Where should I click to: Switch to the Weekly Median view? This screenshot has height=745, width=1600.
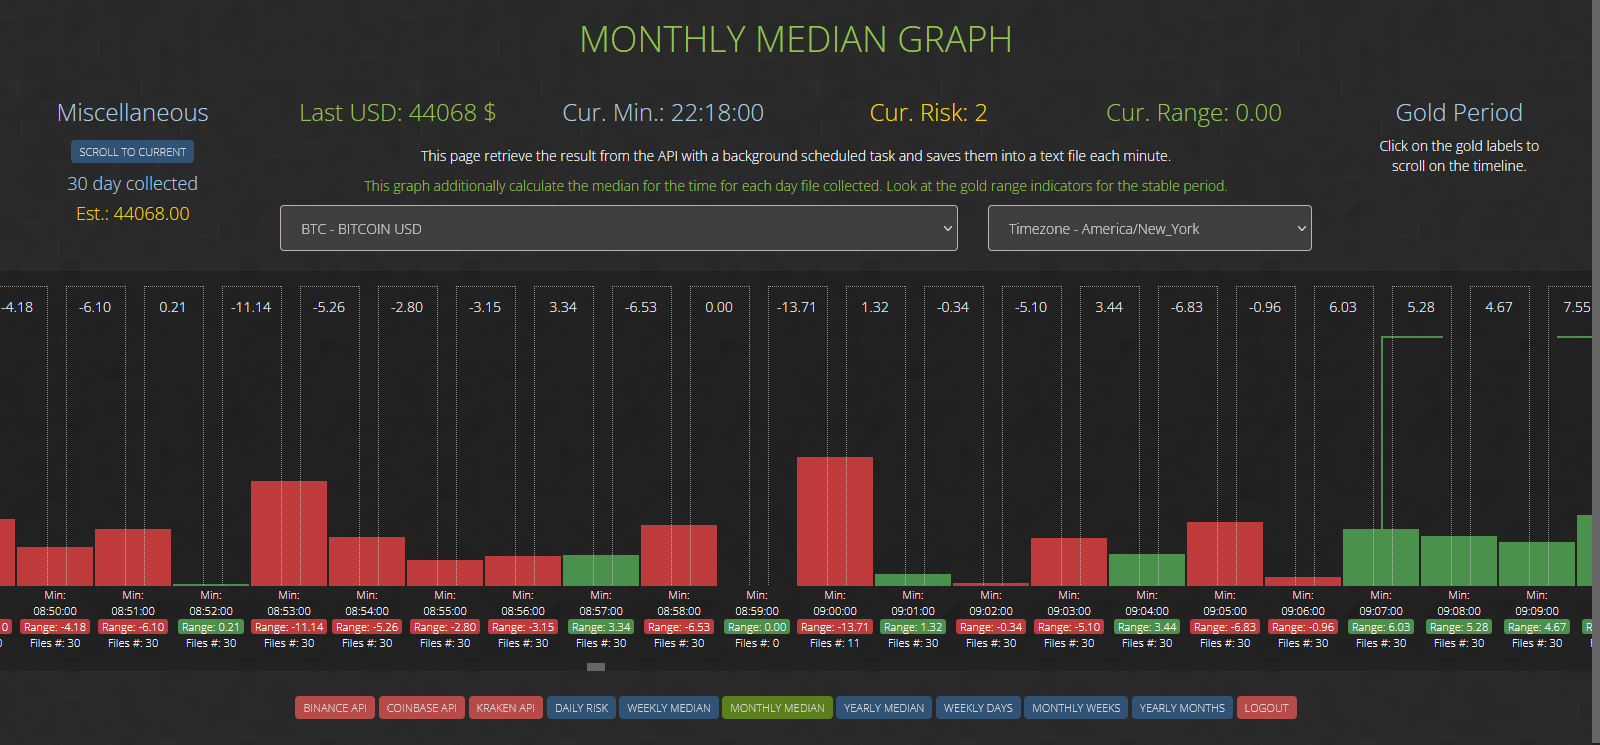[668, 708]
